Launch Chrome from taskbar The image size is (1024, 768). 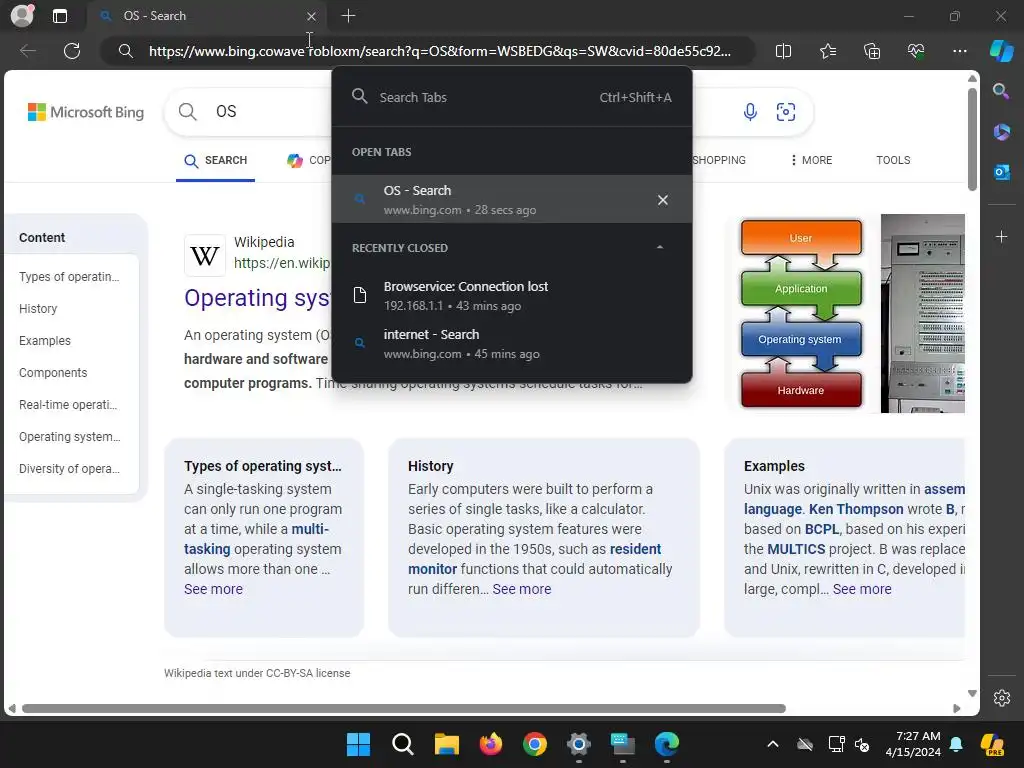click(x=535, y=744)
